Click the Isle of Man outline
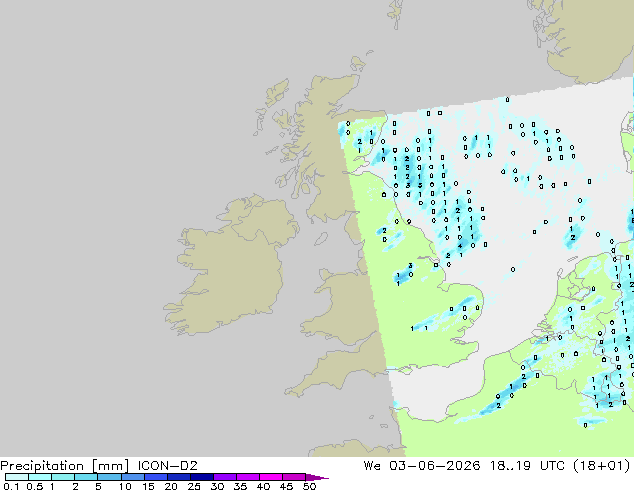Screen dimensions: 634x490 point(321,239)
